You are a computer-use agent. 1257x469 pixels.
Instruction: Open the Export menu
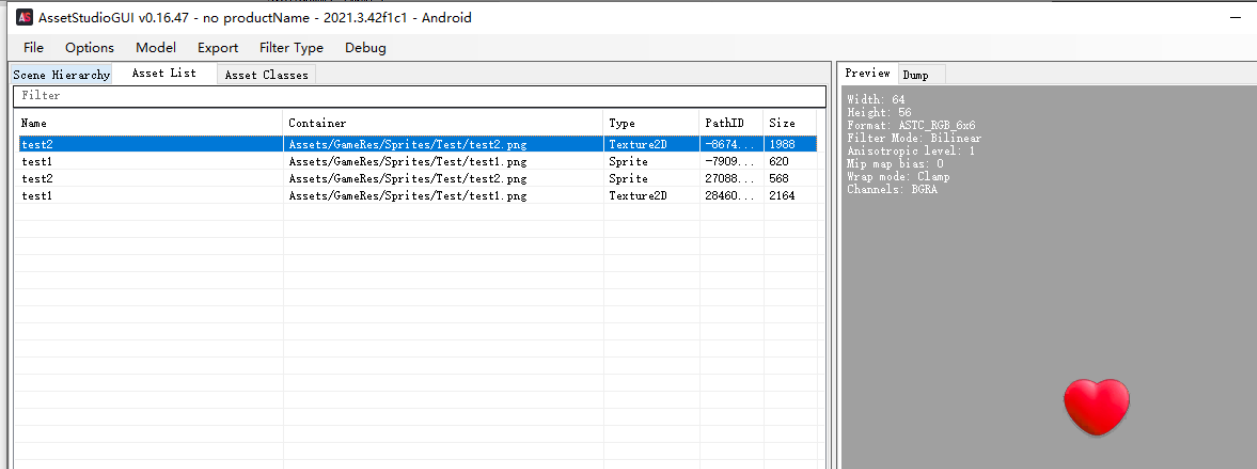pos(218,47)
